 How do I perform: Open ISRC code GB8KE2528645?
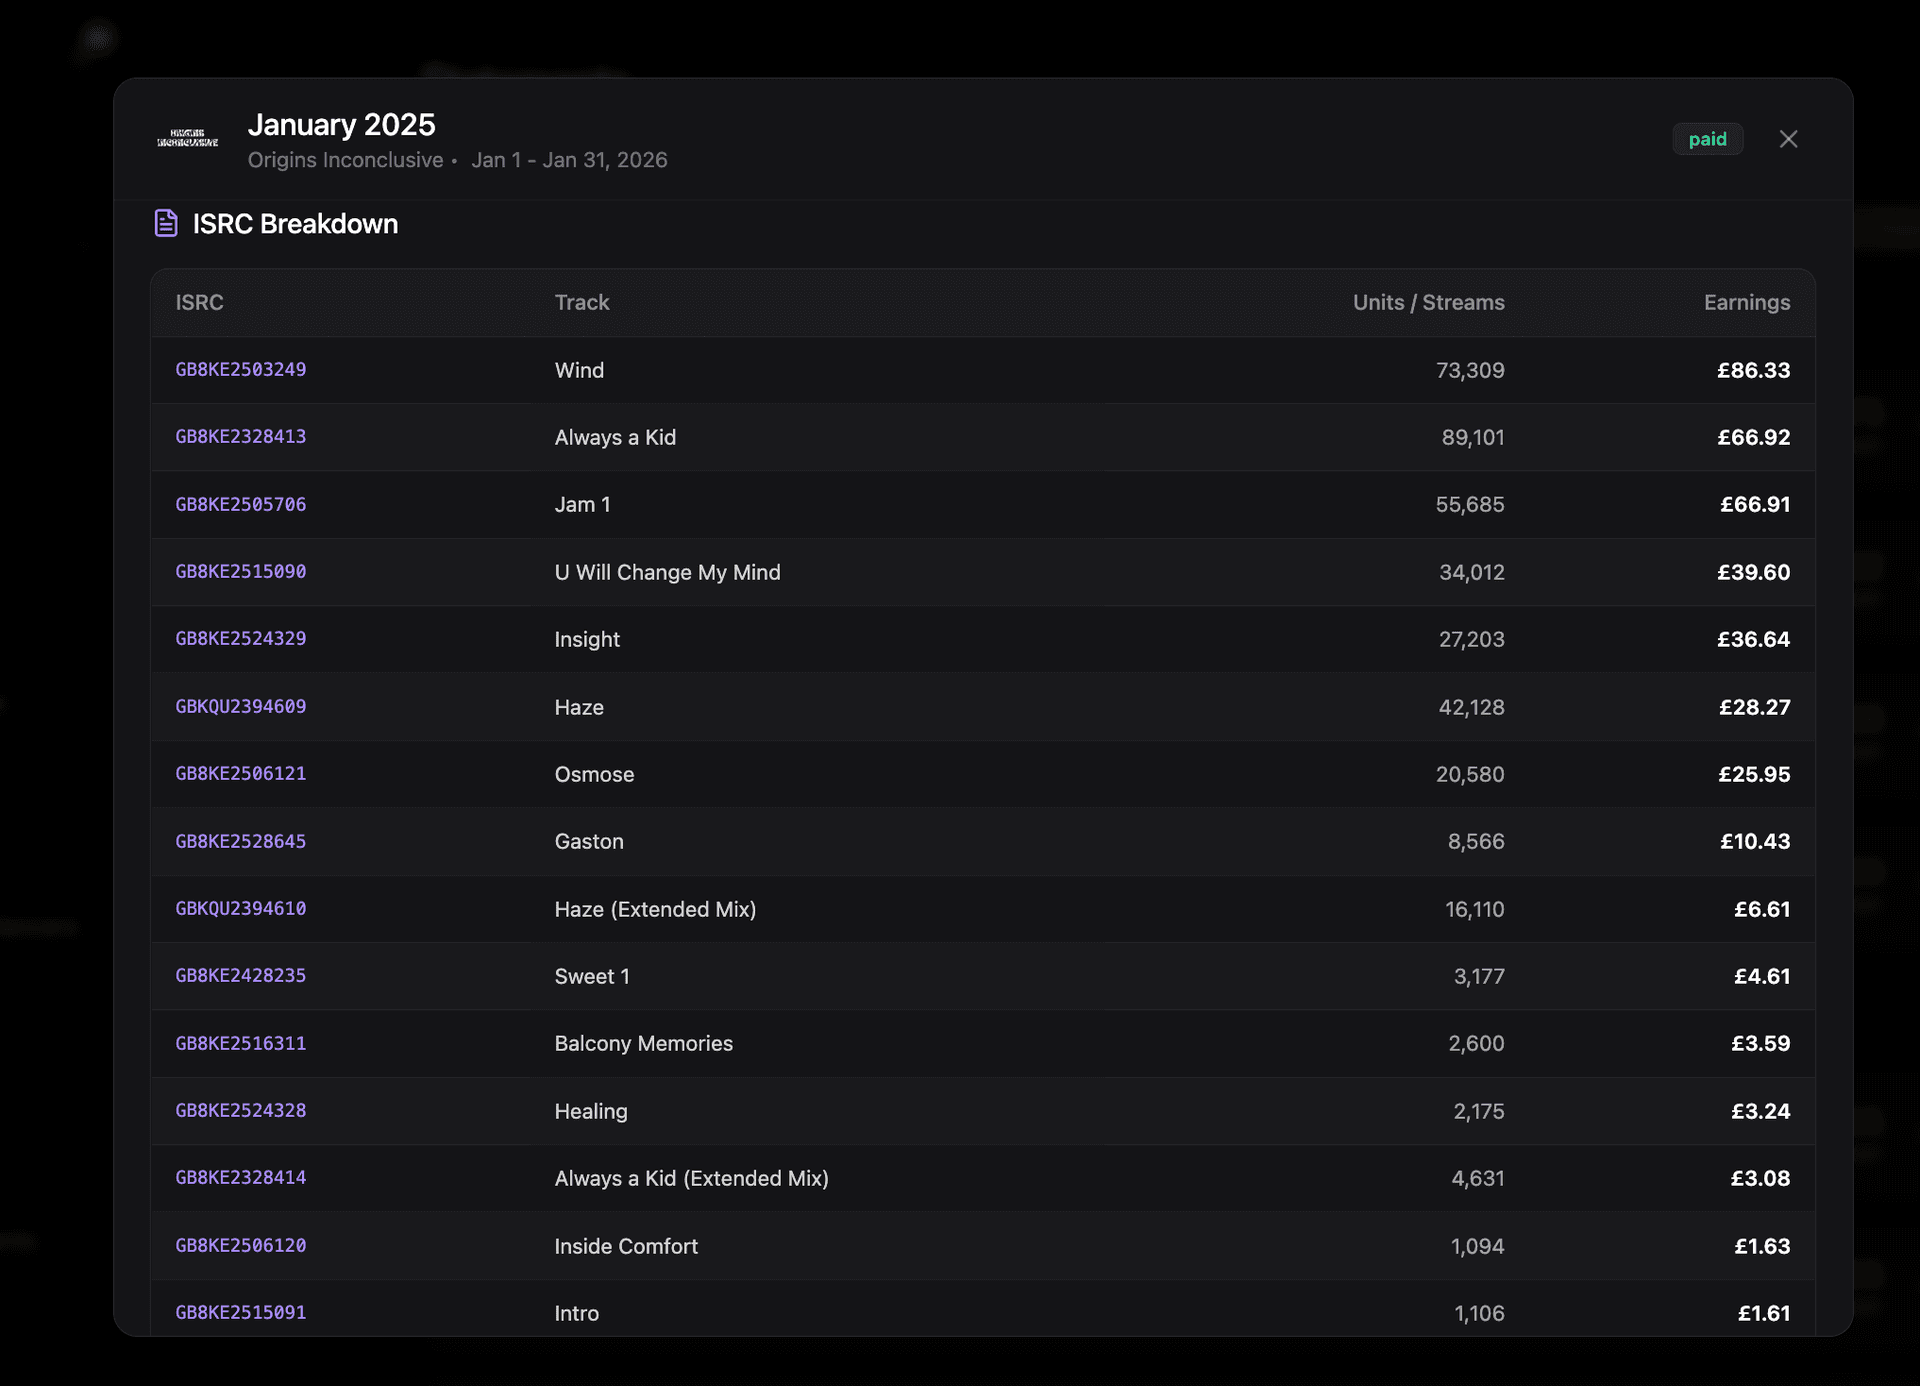(241, 841)
